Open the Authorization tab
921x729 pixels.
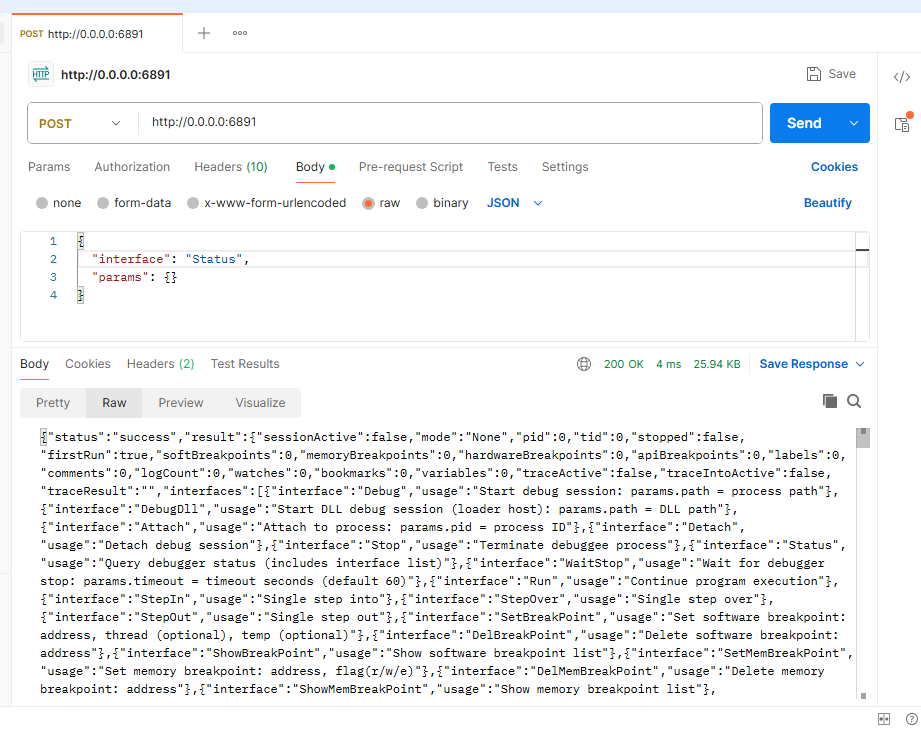132,167
